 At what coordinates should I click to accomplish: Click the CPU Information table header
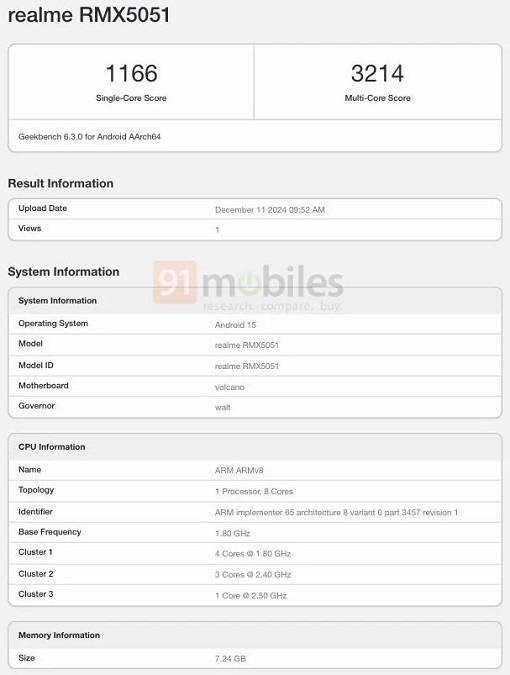point(255,447)
